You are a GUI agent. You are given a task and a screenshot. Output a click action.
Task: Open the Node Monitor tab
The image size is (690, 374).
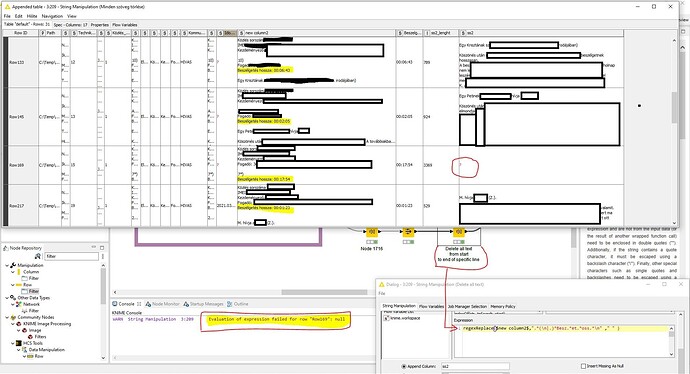pyautogui.click(x=162, y=304)
